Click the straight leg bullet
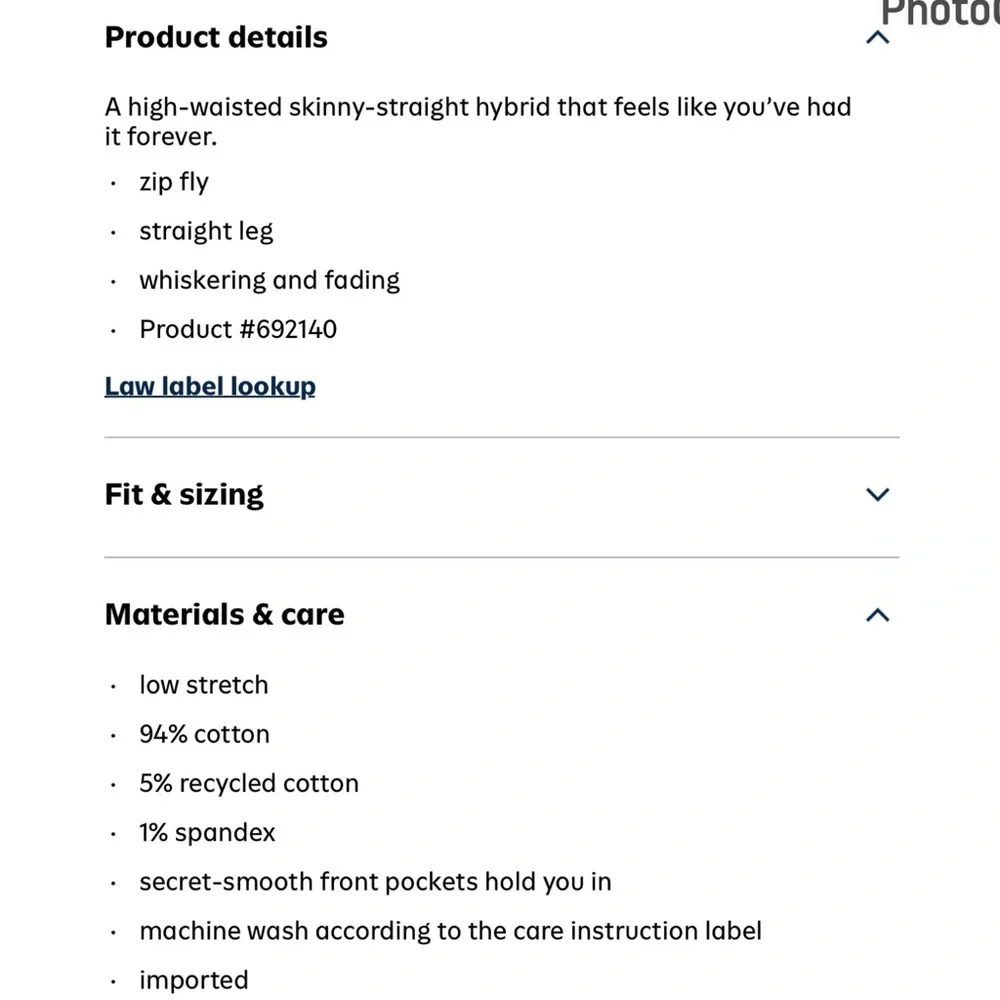This screenshot has height=1000, width=1000. tap(206, 231)
